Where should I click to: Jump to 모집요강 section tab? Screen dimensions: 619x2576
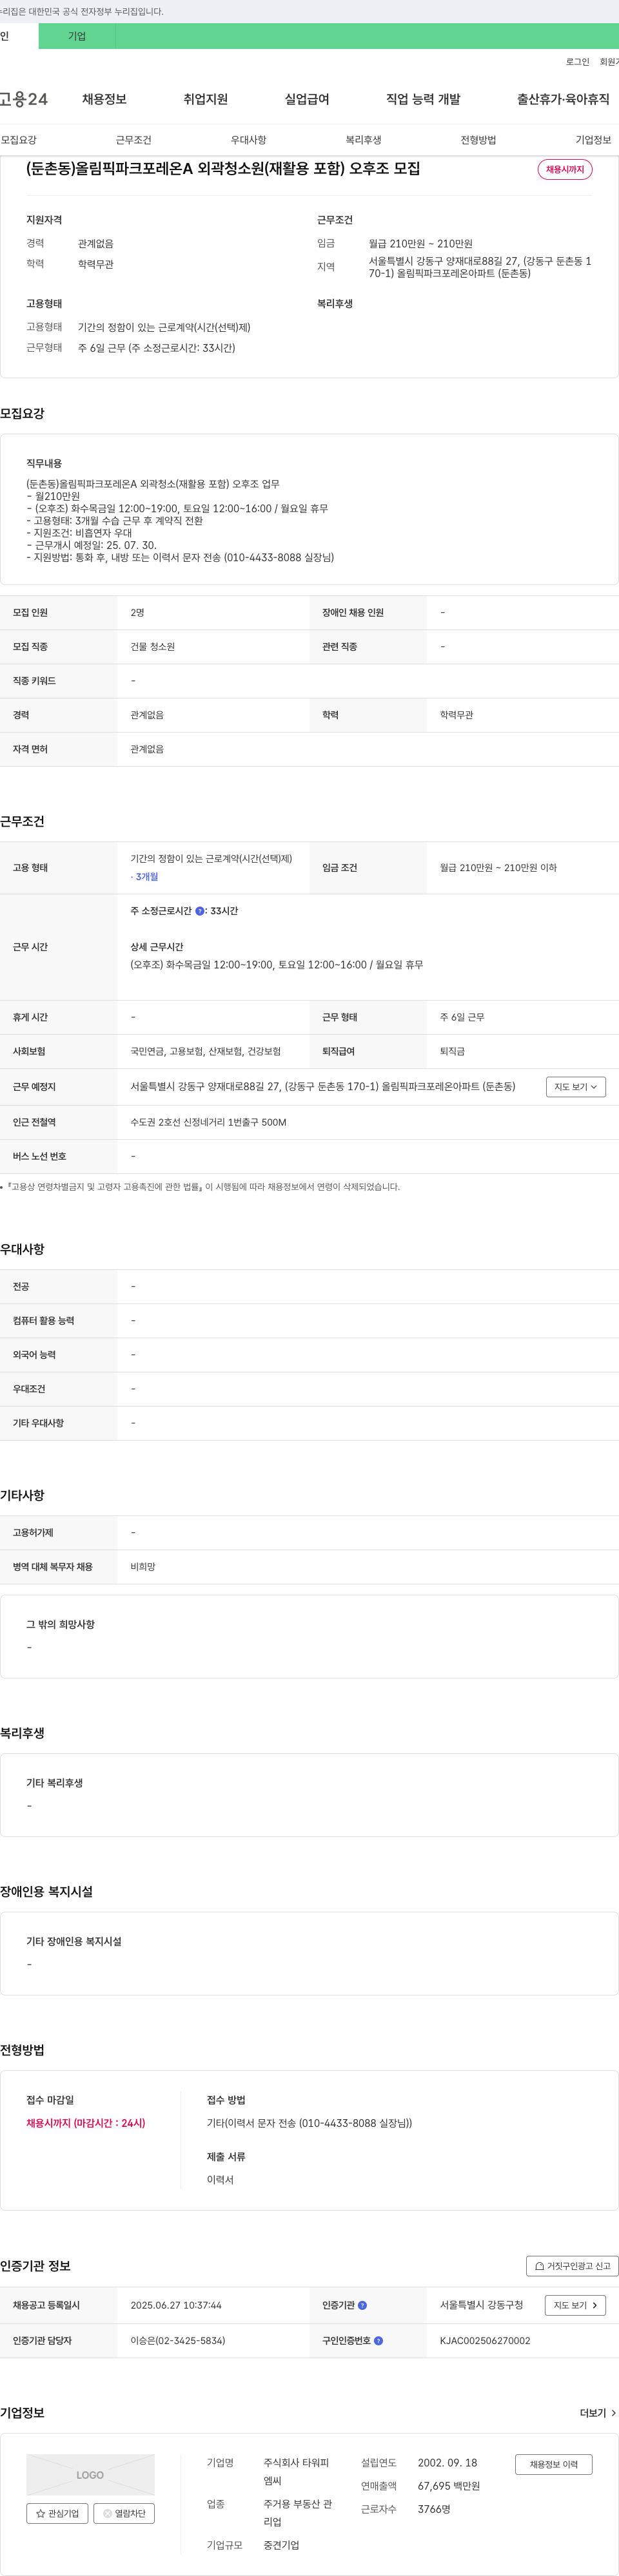pyautogui.click(x=18, y=140)
